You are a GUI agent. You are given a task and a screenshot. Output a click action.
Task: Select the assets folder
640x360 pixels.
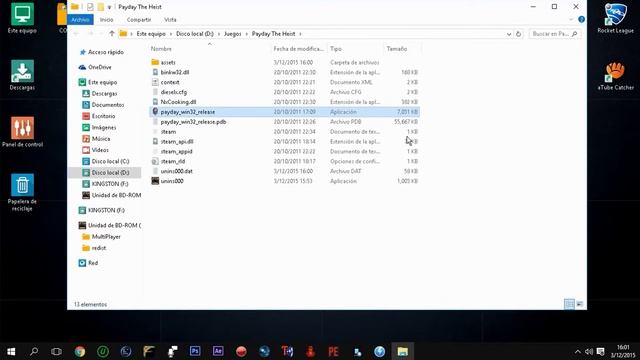point(168,62)
